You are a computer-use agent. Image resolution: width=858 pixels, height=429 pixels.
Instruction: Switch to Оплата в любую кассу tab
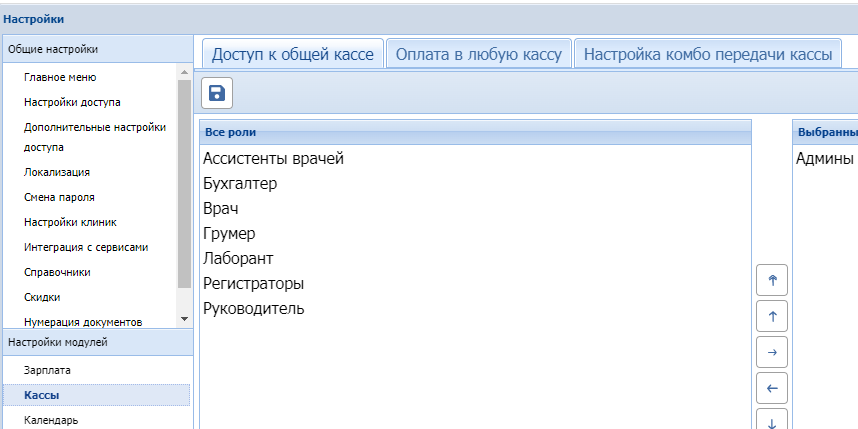479,54
